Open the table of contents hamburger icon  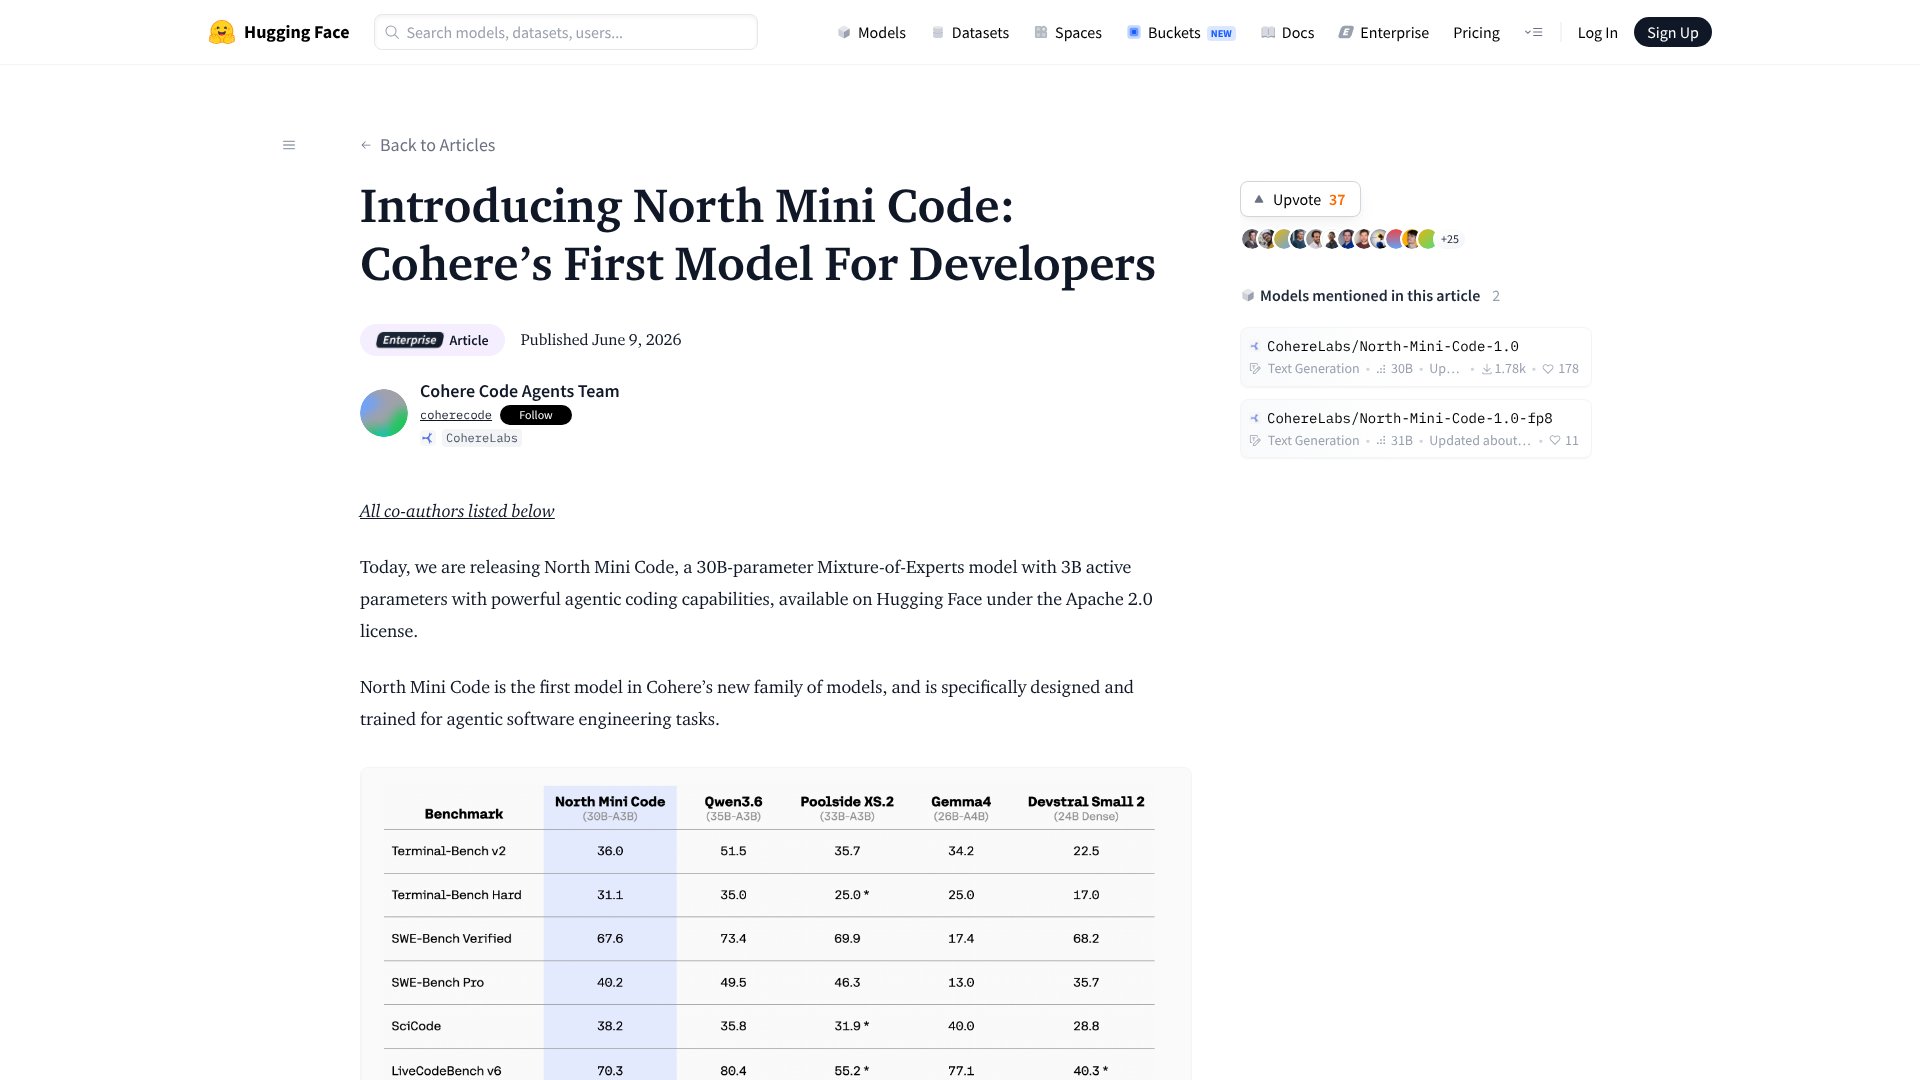pos(289,145)
